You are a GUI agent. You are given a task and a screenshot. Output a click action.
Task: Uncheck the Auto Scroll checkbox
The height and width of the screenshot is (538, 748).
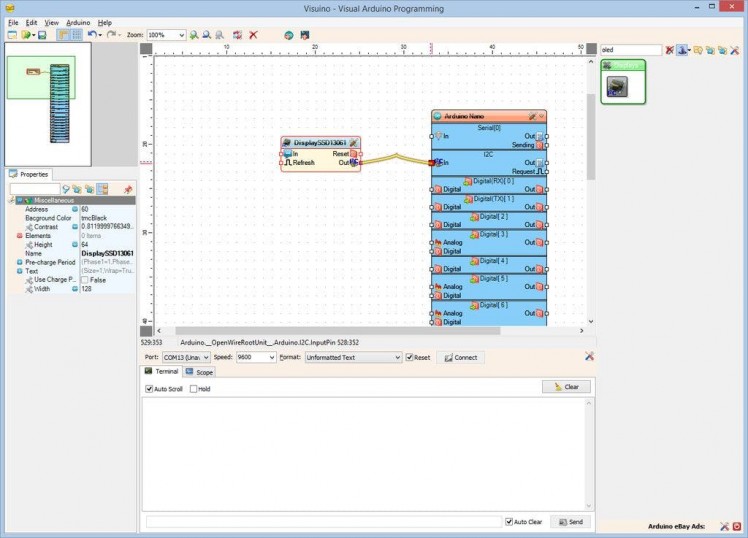tap(150, 389)
